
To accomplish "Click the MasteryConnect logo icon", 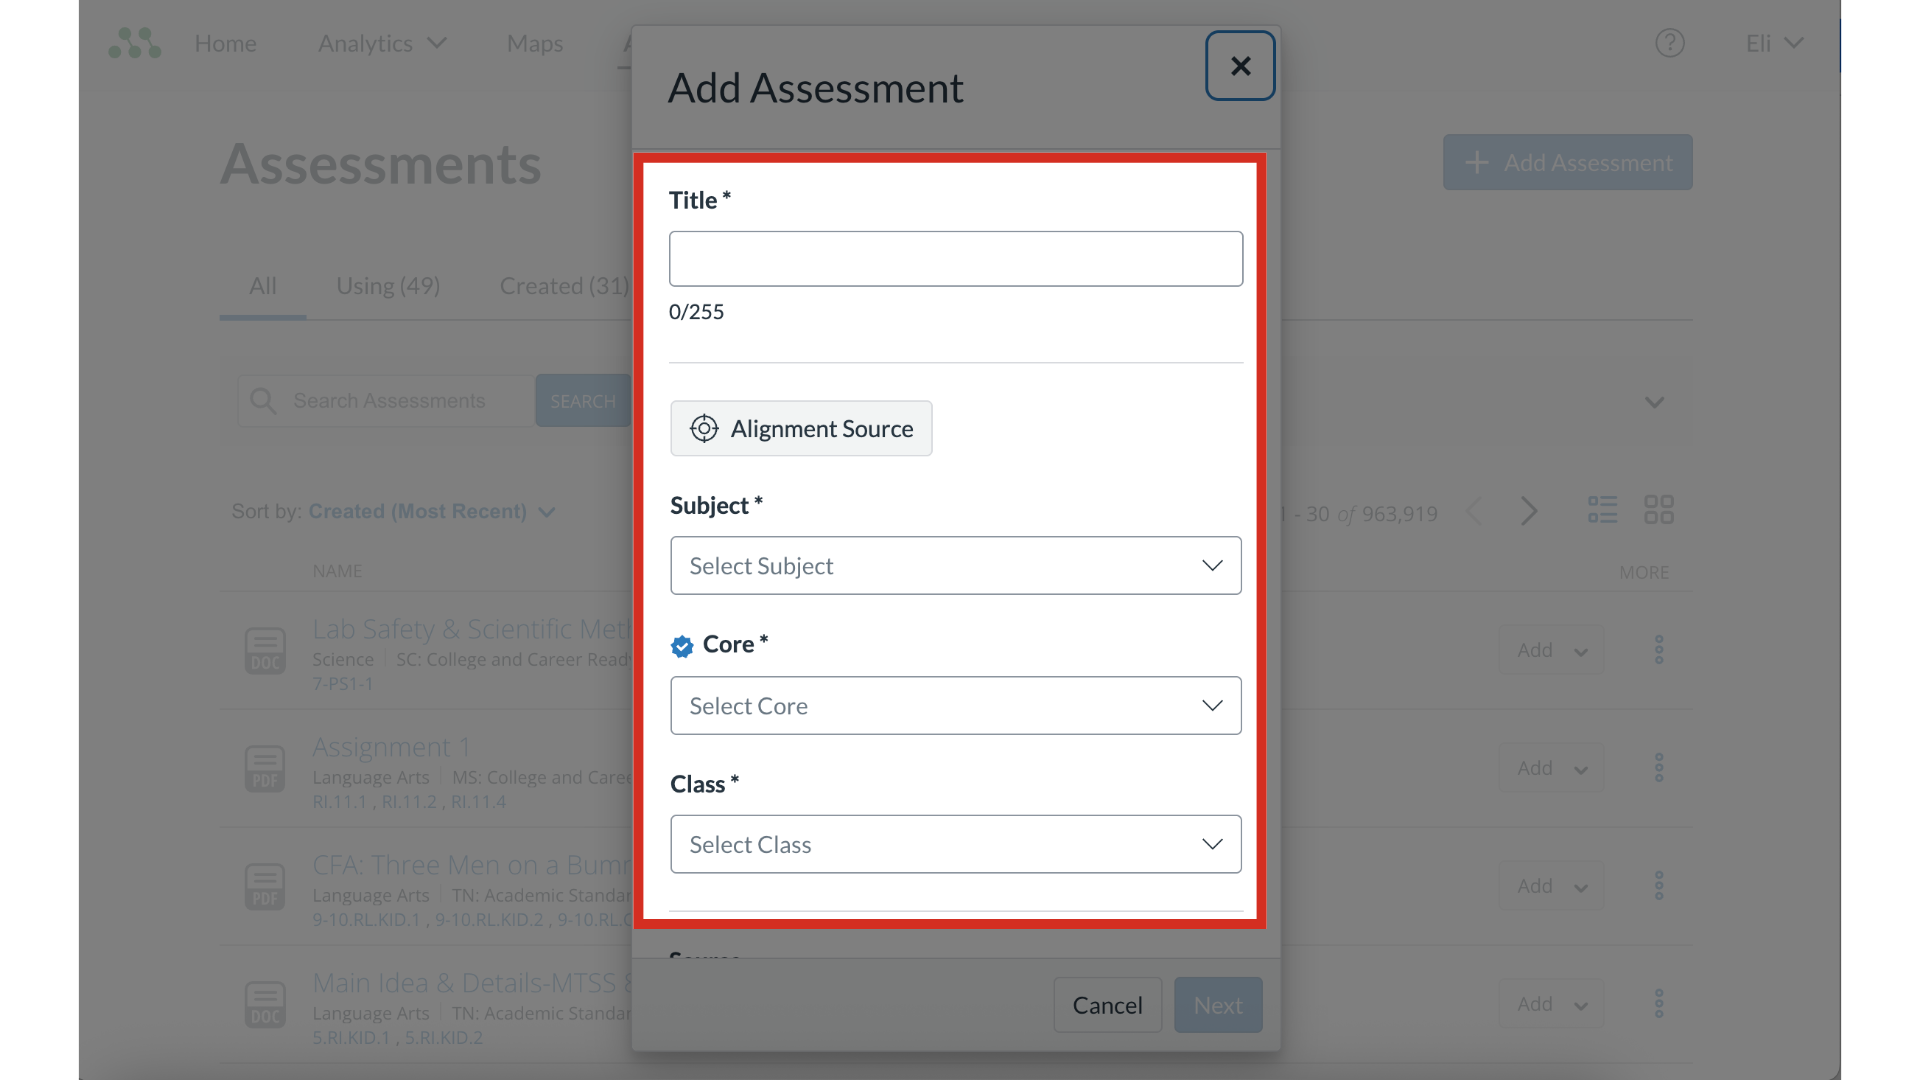I will [x=135, y=43].
